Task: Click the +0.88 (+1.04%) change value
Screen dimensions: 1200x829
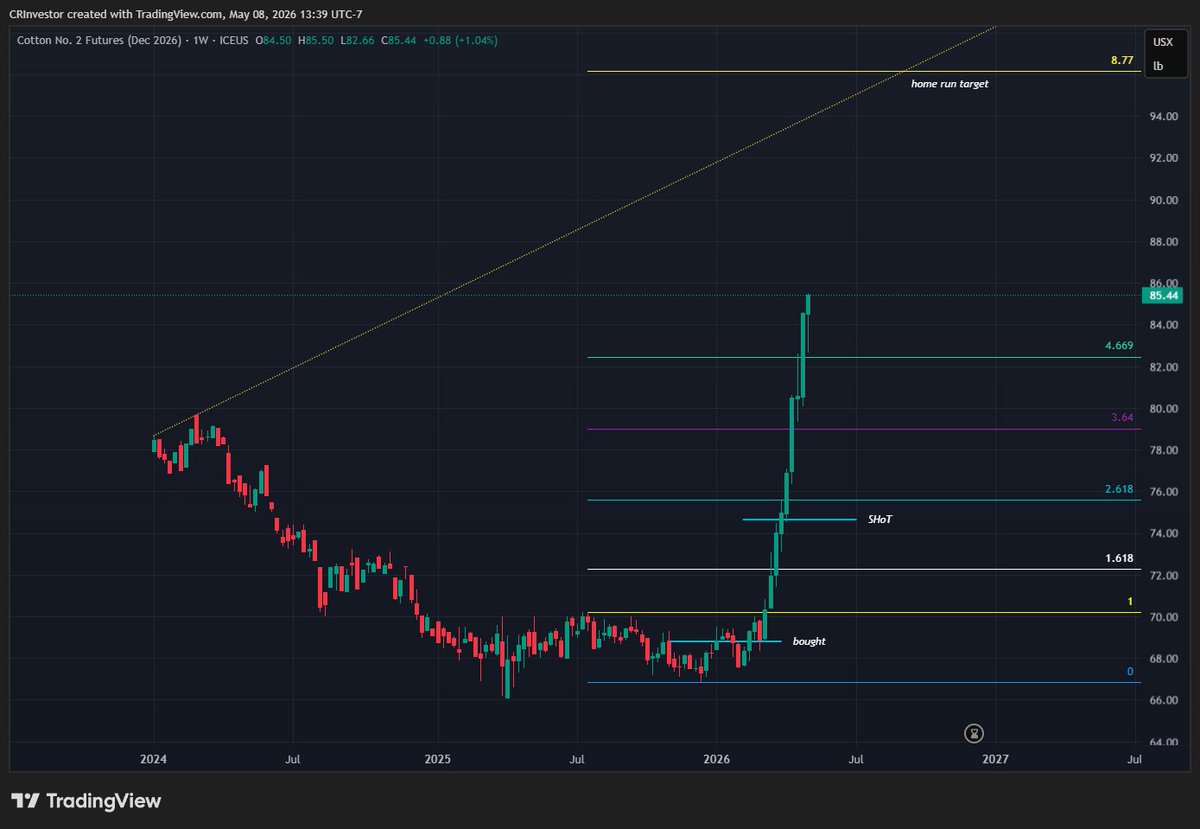Action: coord(461,40)
